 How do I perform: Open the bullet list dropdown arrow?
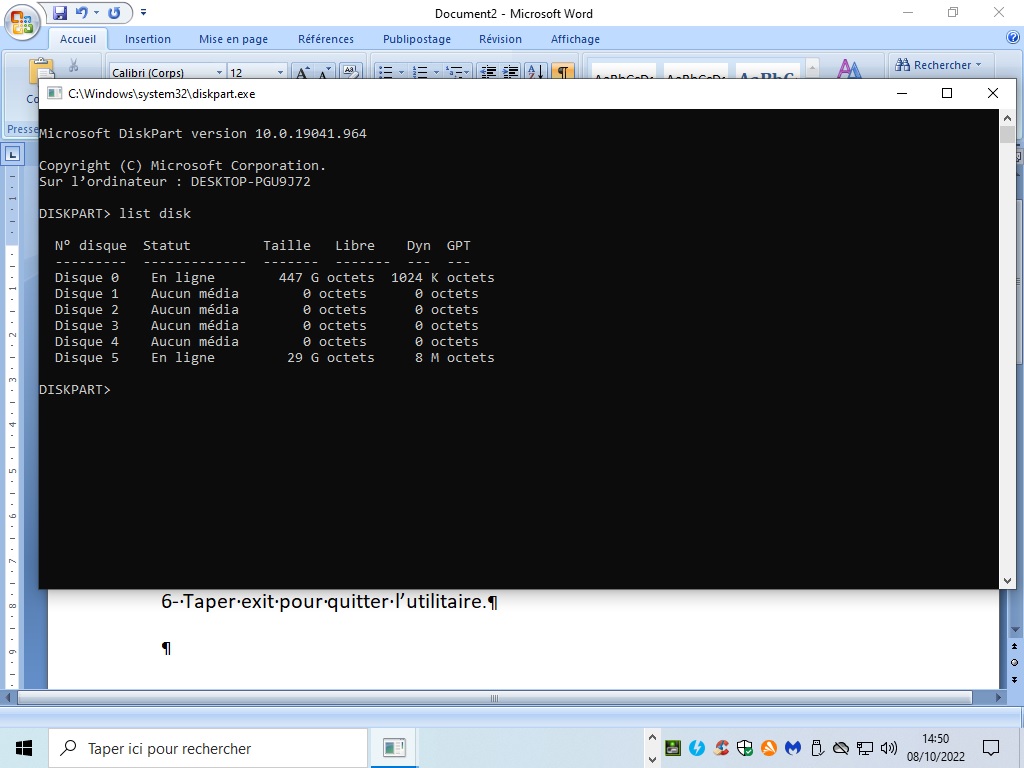pyautogui.click(x=402, y=73)
